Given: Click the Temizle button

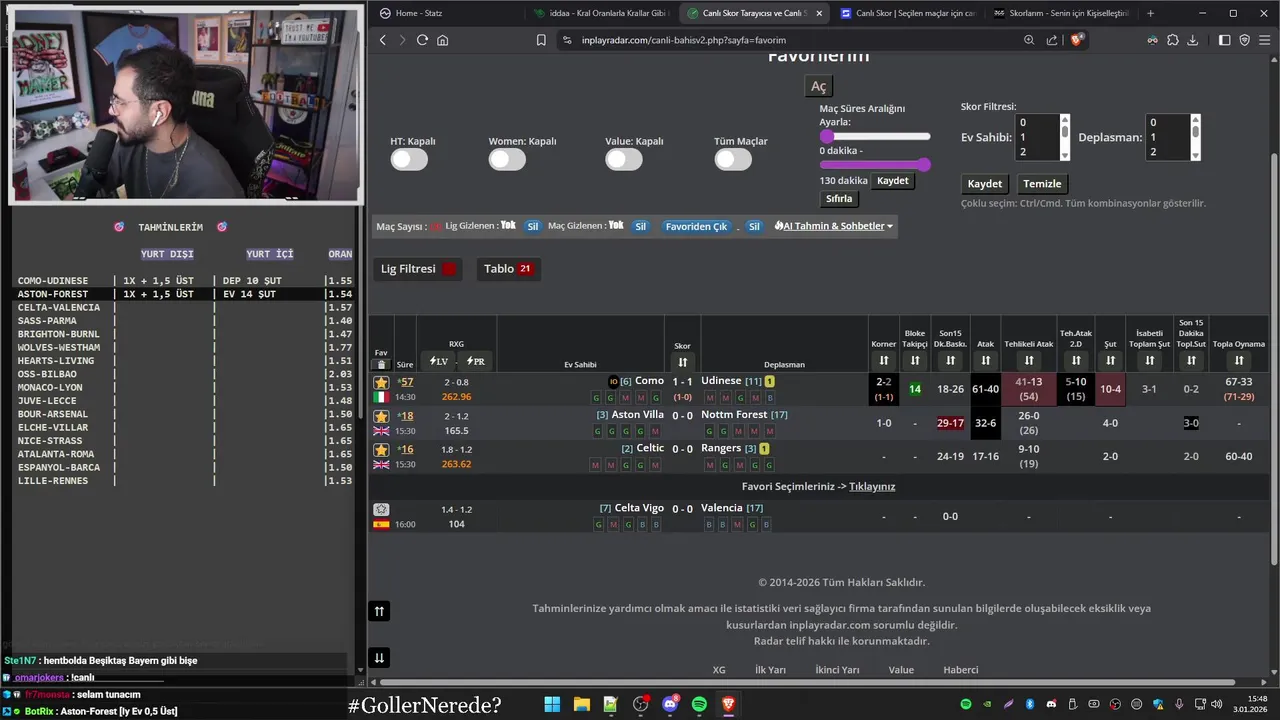Looking at the screenshot, I should pos(1042,184).
